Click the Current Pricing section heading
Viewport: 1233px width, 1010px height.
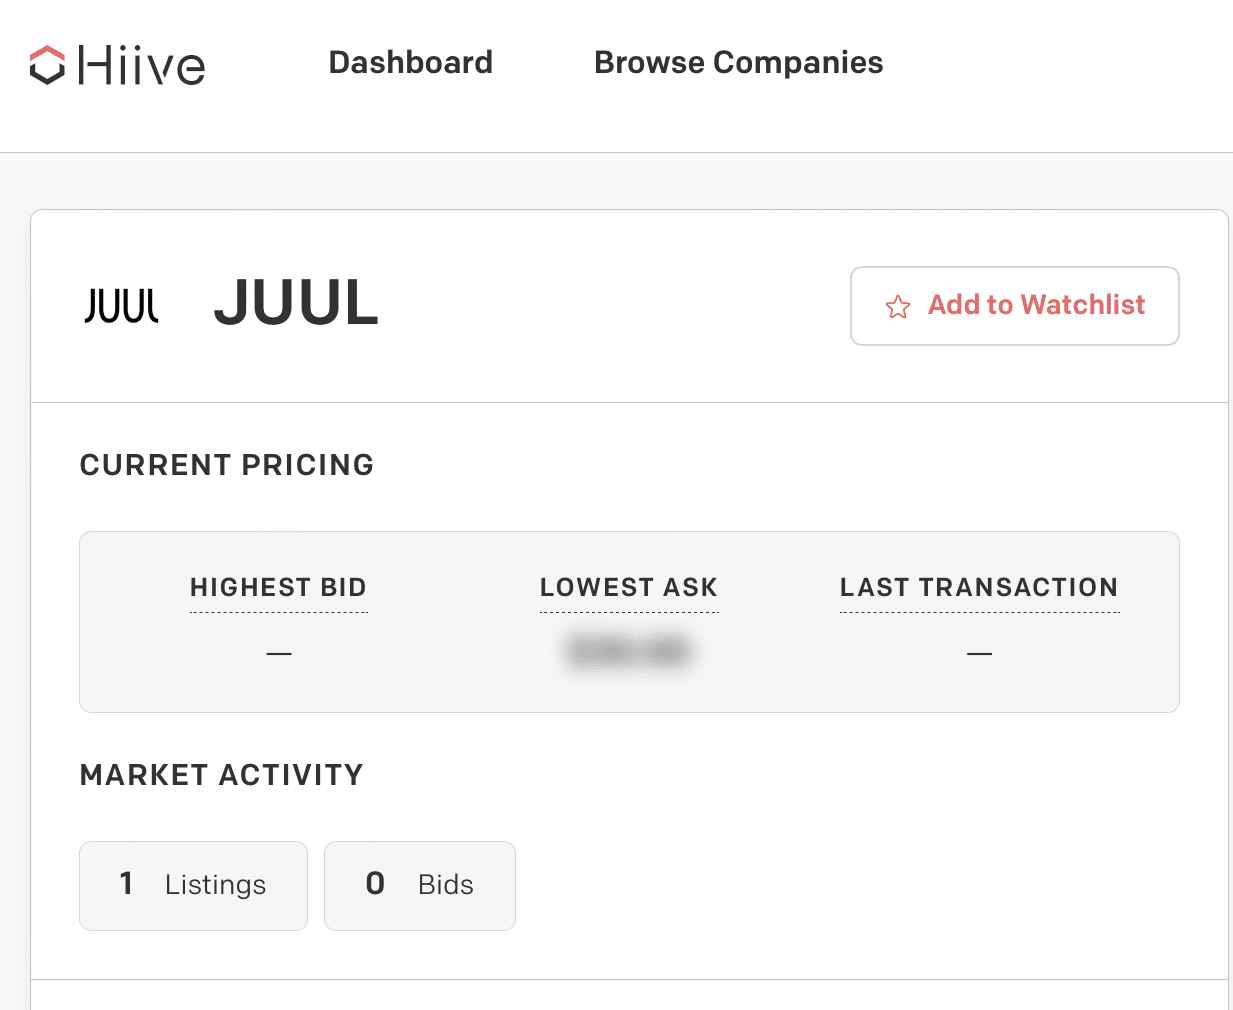[227, 465]
